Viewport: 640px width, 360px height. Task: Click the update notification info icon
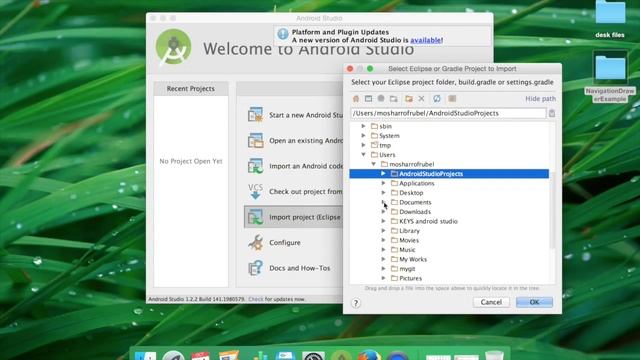tap(282, 34)
